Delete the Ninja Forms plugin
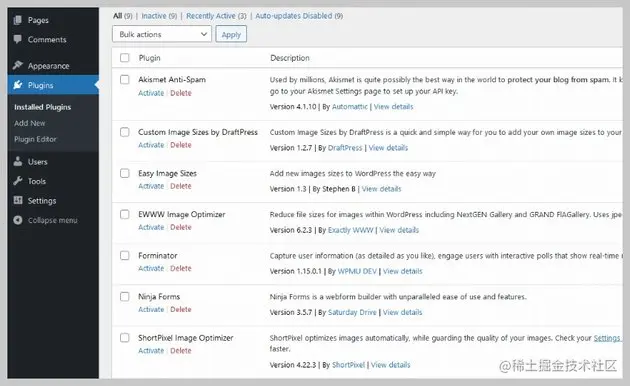630x386 pixels. 181,309
